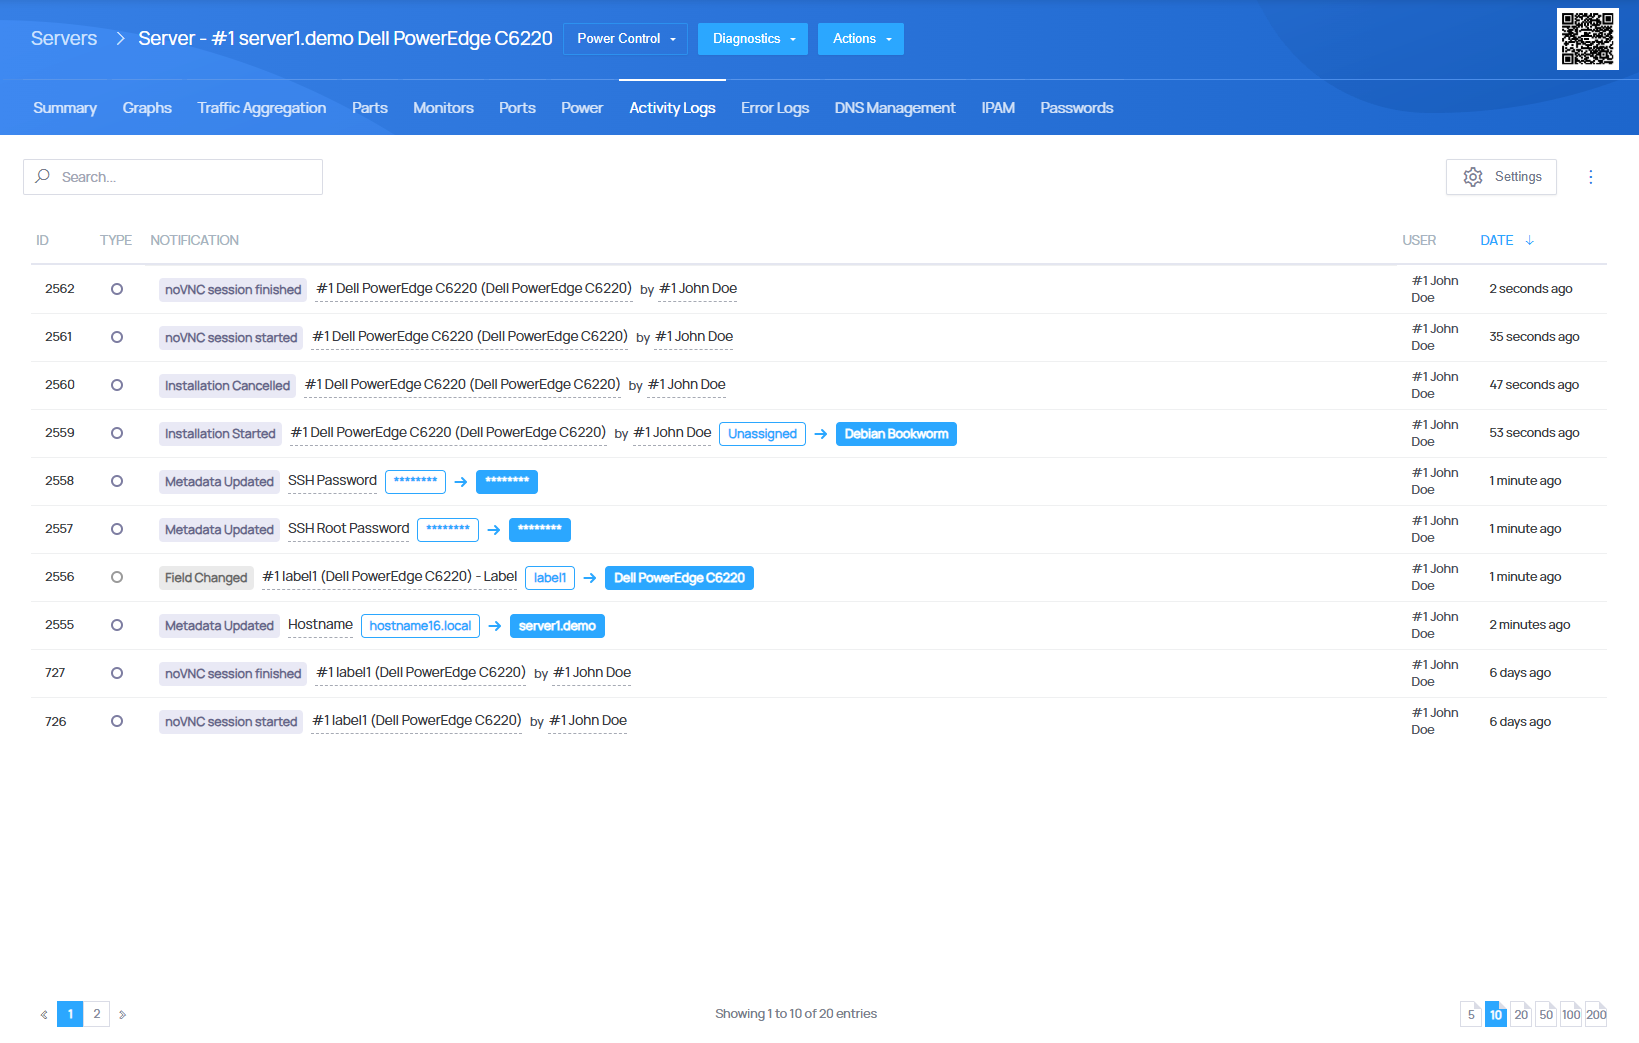1639x1043 pixels.
Task: Click the type circle icon for log 727
Action: pos(117,673)
